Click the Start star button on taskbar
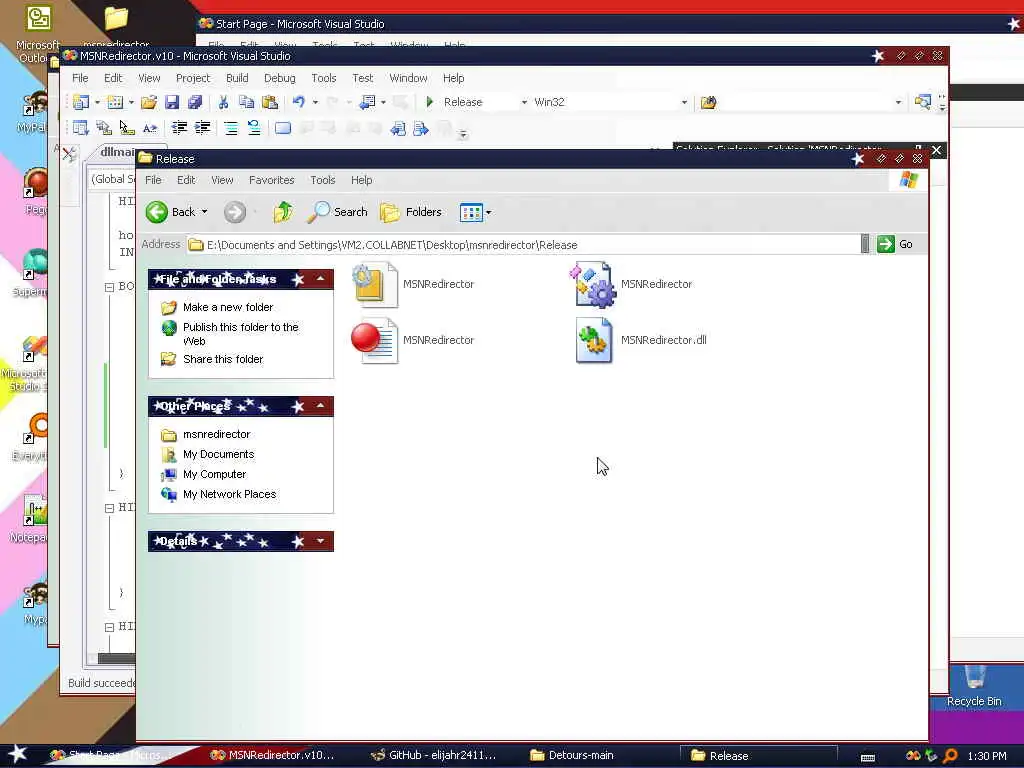This screenshot has width=1024, height=768. tap(18, 754)
